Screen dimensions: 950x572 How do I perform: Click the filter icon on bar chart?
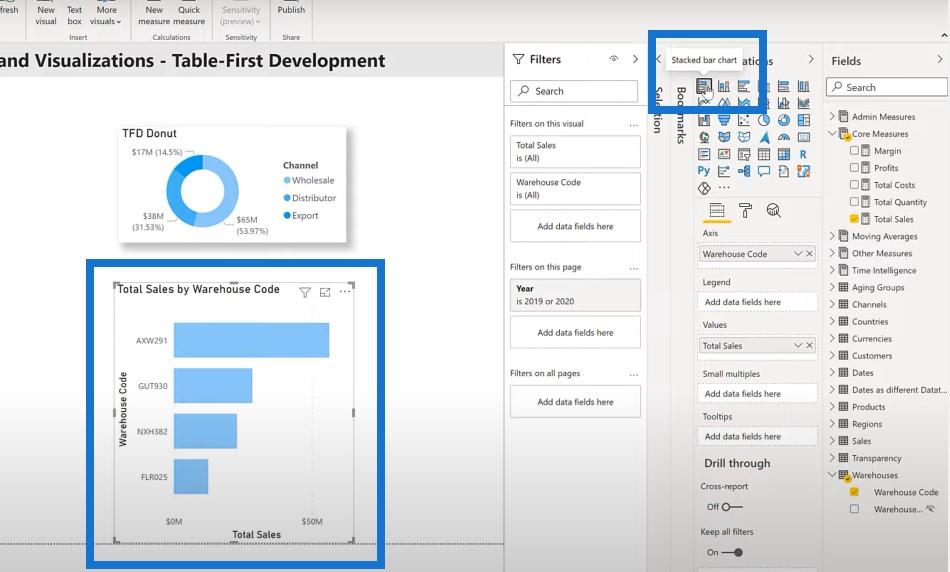(305, 293)
